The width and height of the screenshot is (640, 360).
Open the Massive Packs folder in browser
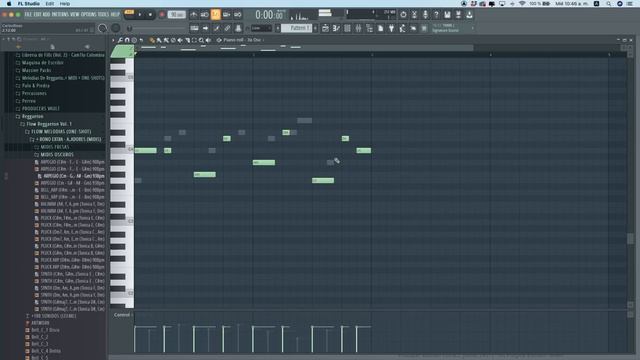pyautogui.click(x=36, y=70)
